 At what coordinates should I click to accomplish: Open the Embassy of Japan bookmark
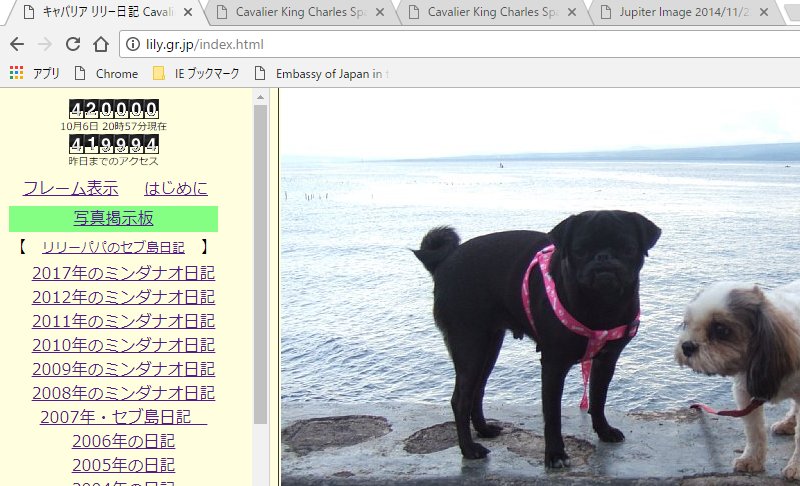pyautogui.click(x=322, y=73)
